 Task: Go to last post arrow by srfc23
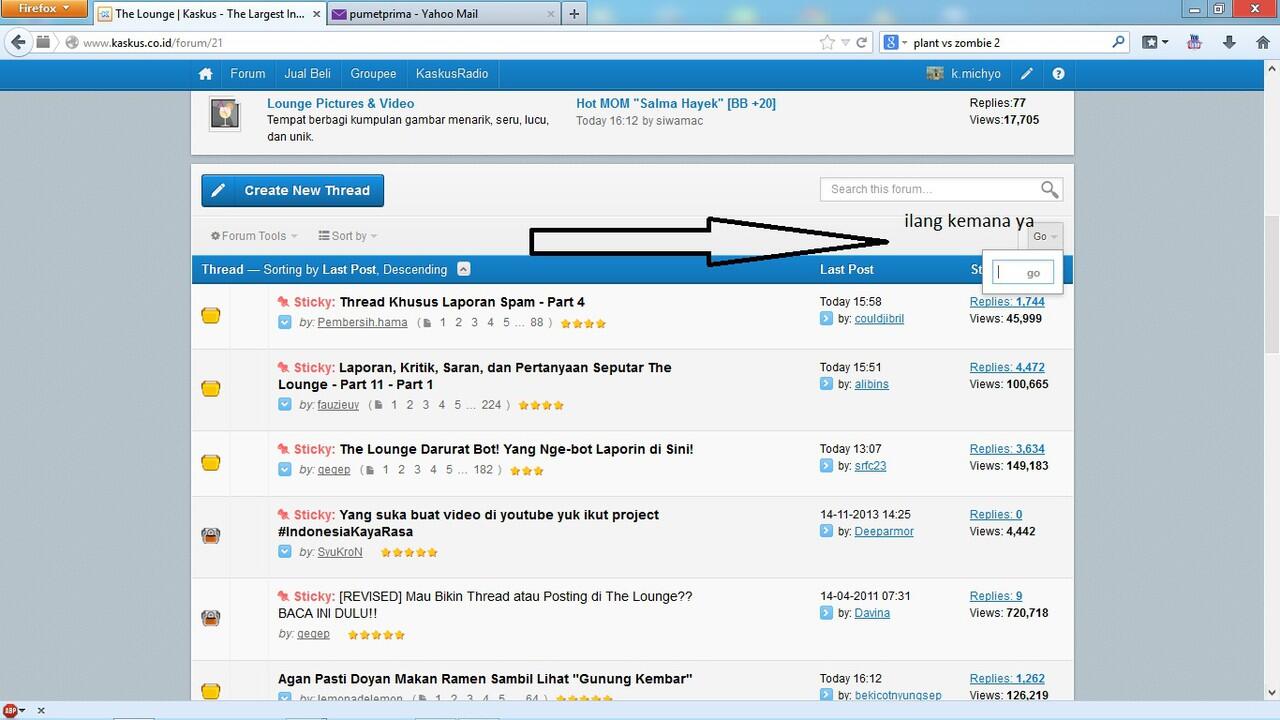click(x=826, y=466)
